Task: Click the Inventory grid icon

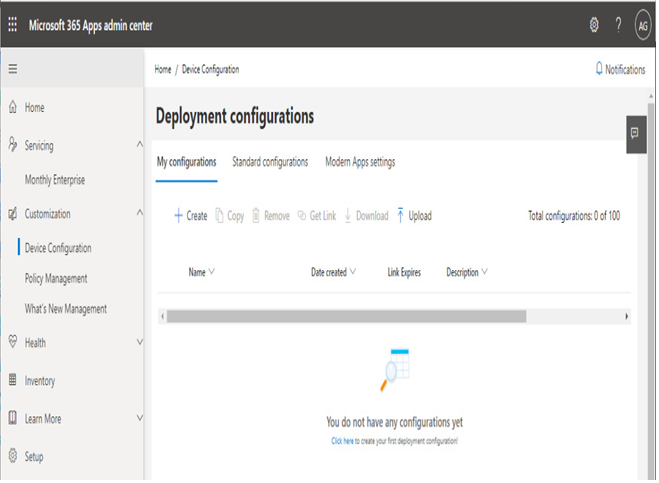Action: pyautogui.click(x=13, y=380)
